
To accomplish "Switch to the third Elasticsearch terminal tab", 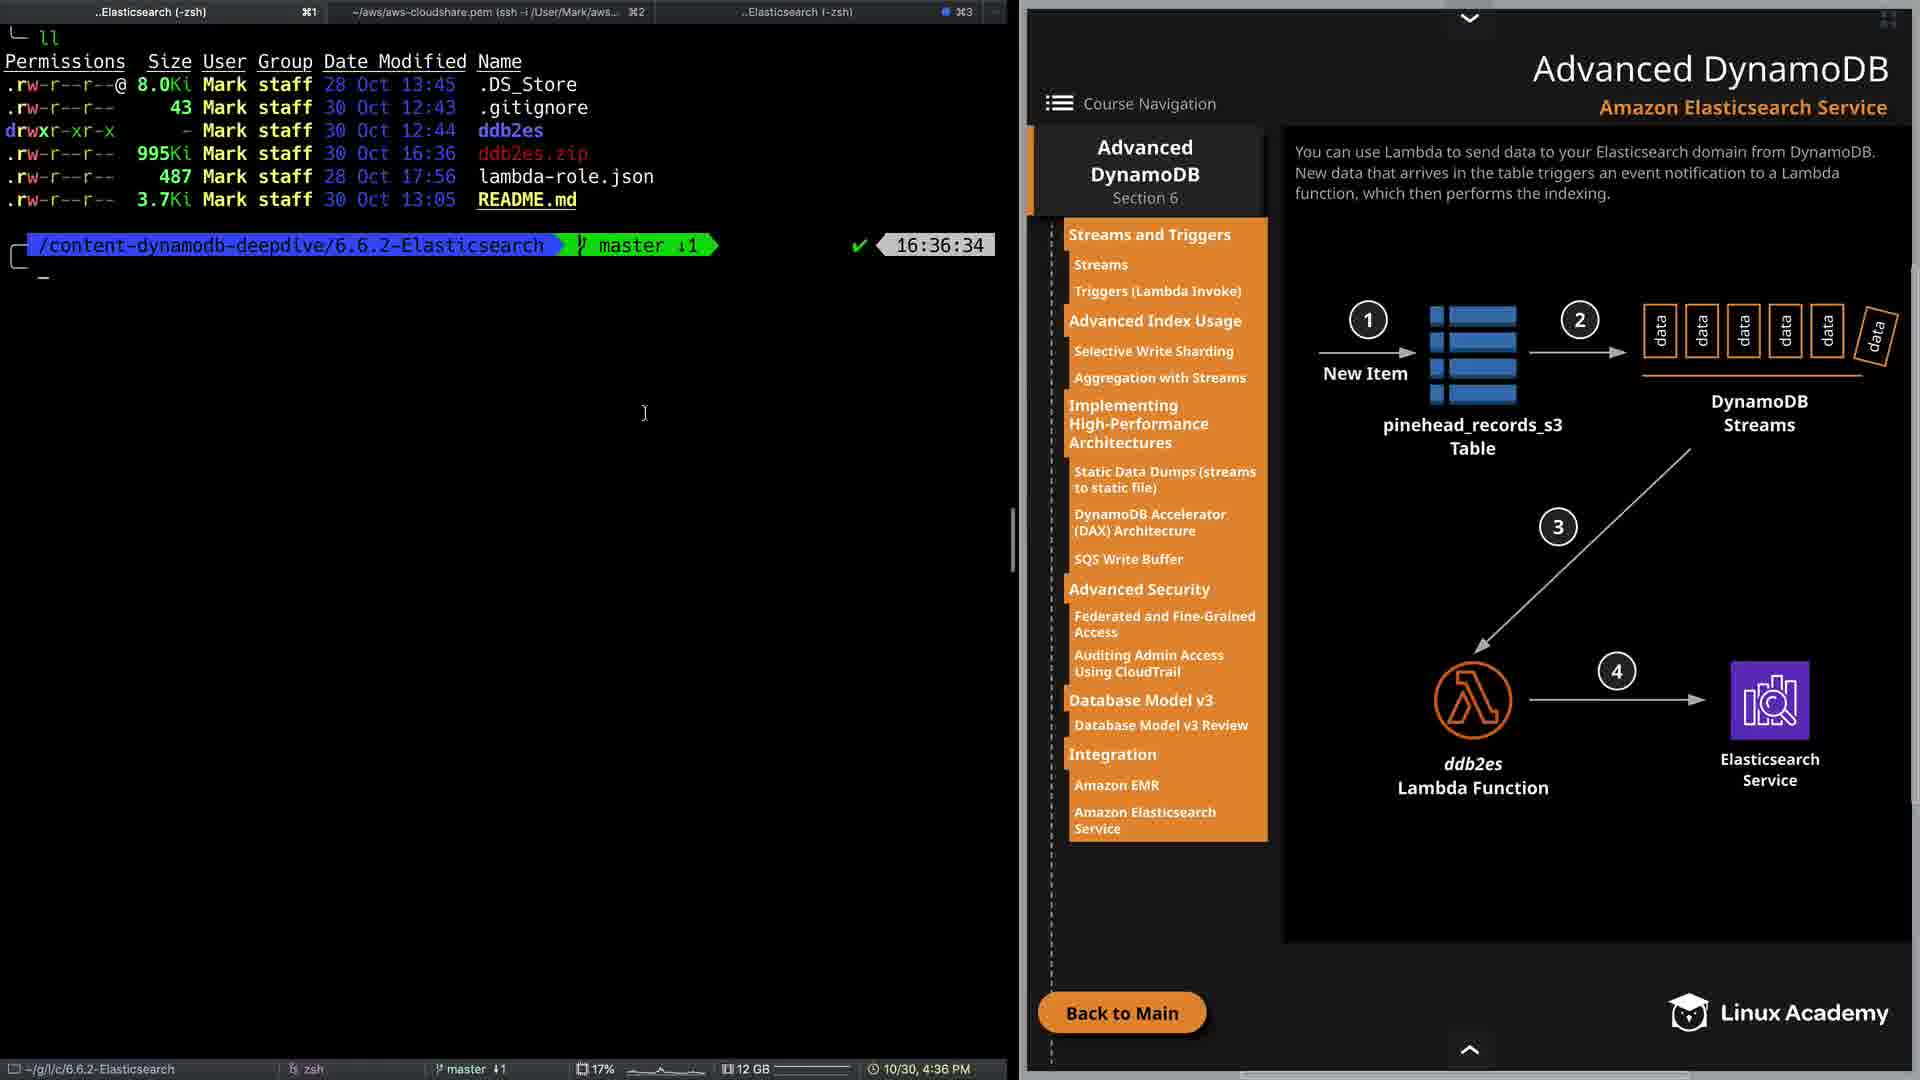I will [x=797, y=12].
